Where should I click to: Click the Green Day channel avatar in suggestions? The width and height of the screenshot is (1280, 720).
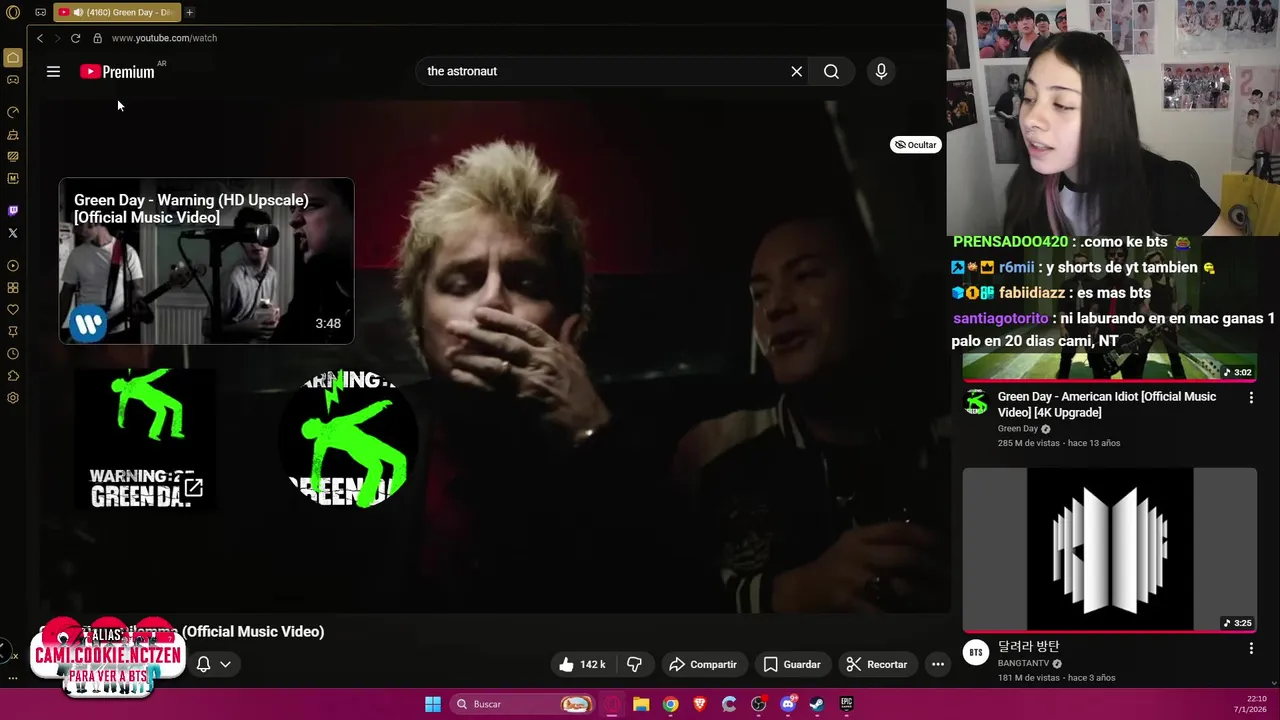pos(976,402)
